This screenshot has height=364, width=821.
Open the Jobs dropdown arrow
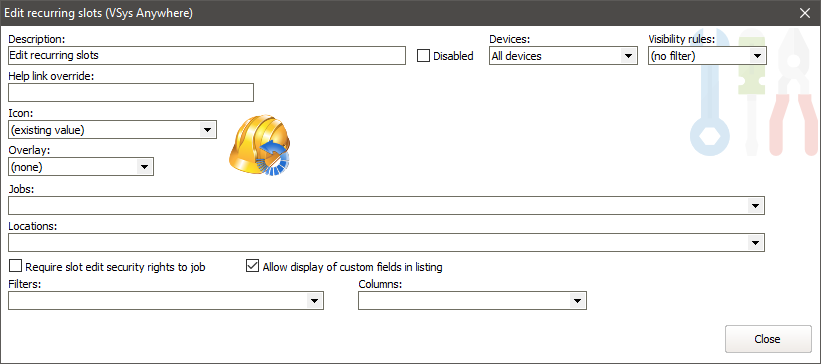point(755,206)
